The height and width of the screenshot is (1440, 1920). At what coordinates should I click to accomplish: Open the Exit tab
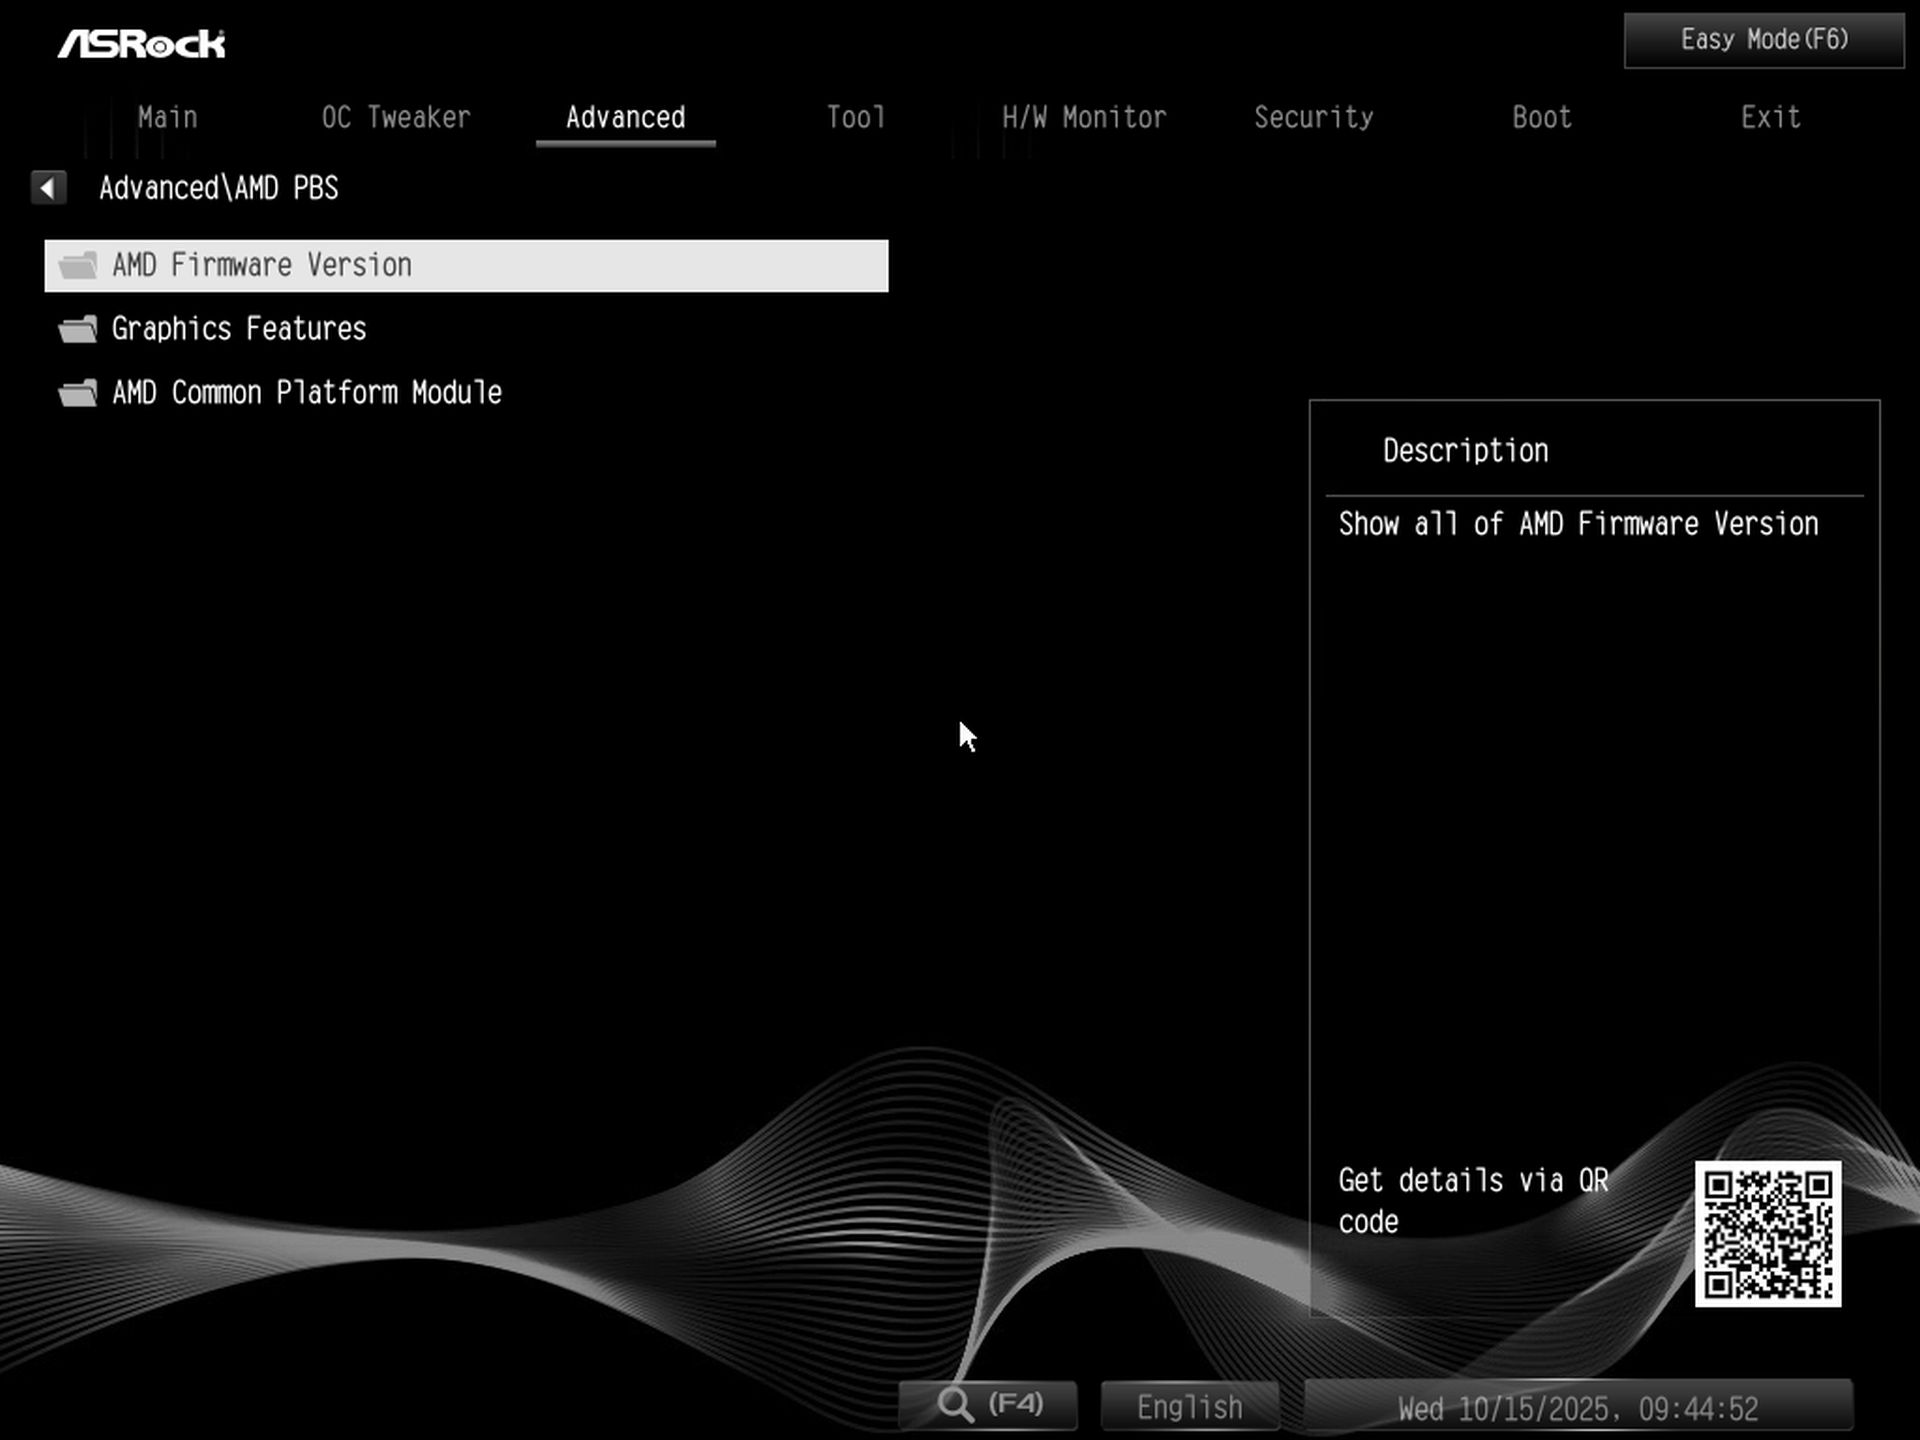[1770, 117]
